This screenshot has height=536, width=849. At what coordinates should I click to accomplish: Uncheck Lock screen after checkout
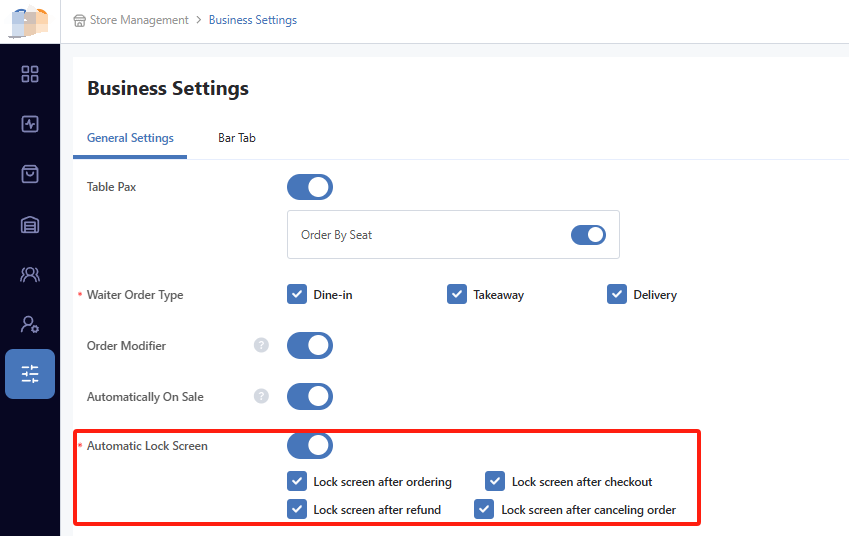tap(495, 481)
